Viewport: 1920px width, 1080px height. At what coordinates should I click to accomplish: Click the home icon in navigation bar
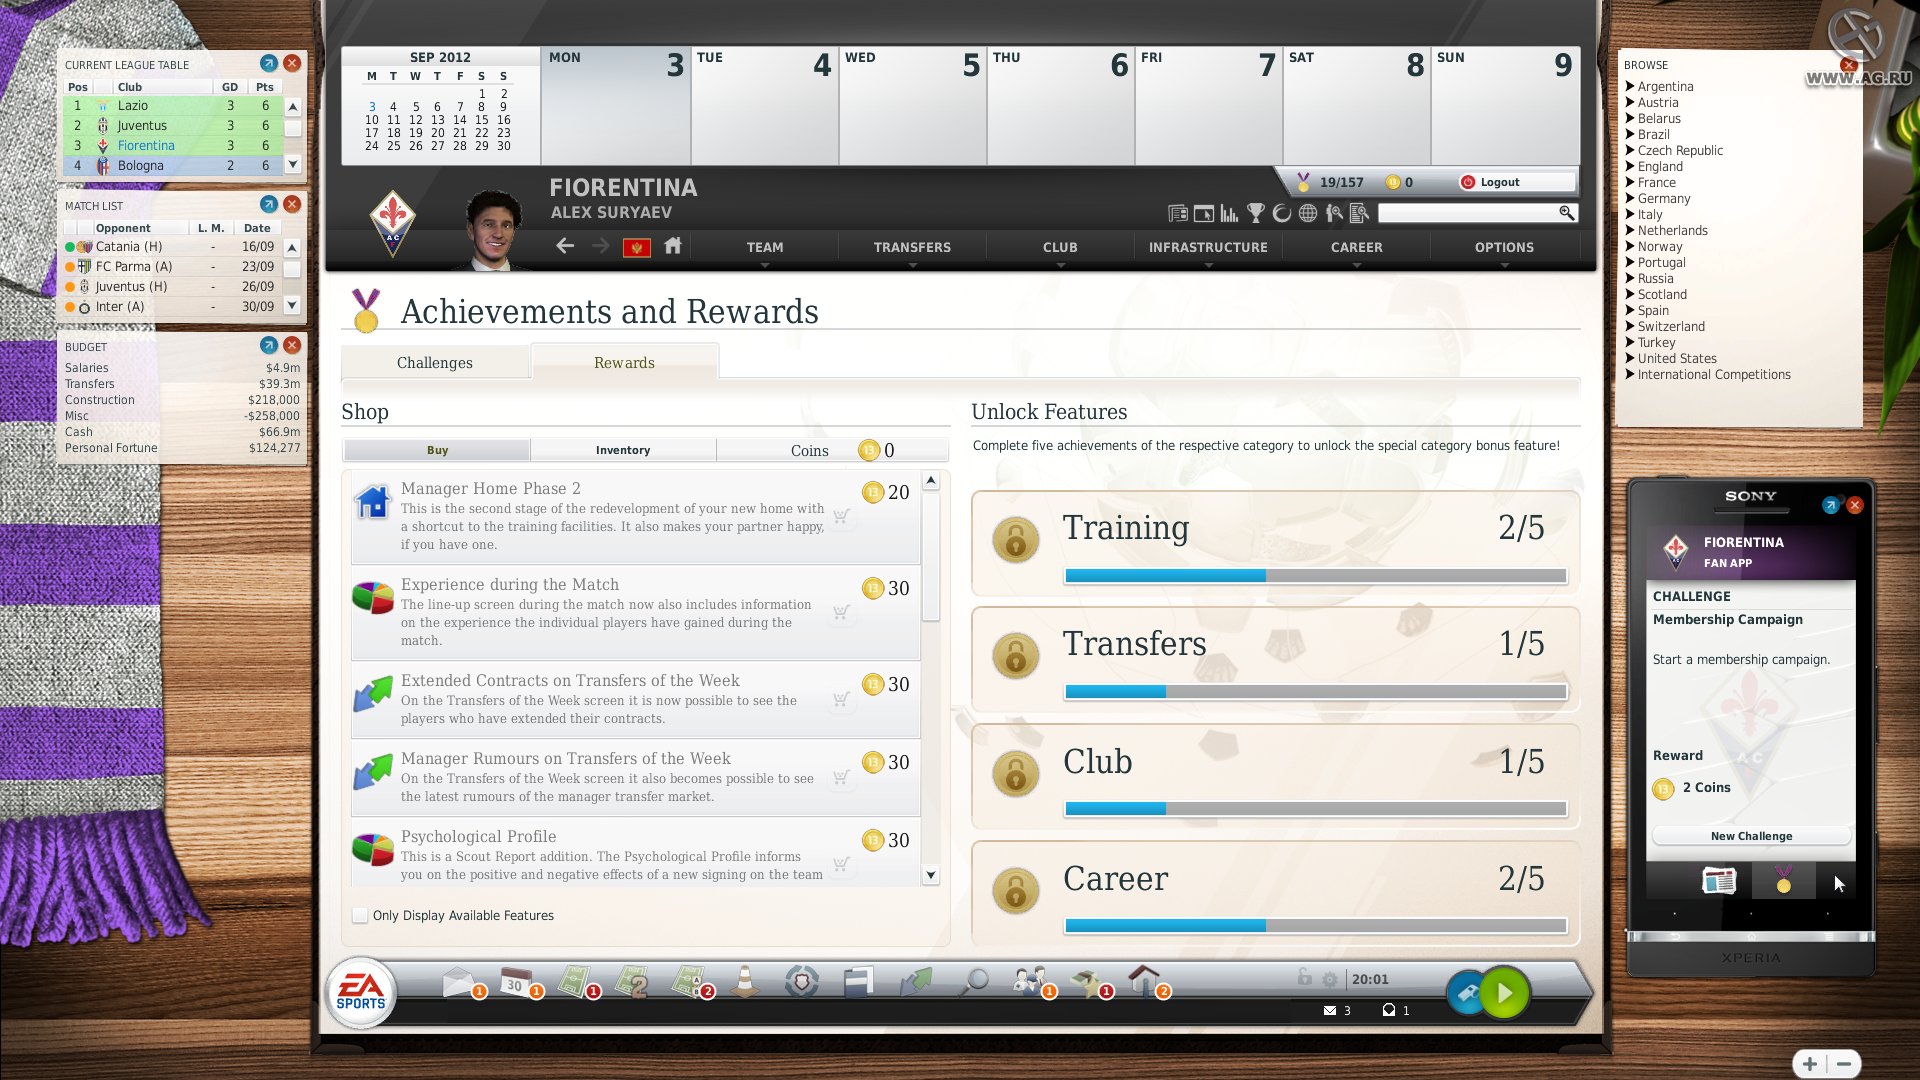pyautogui.click(x=673, y=246)
